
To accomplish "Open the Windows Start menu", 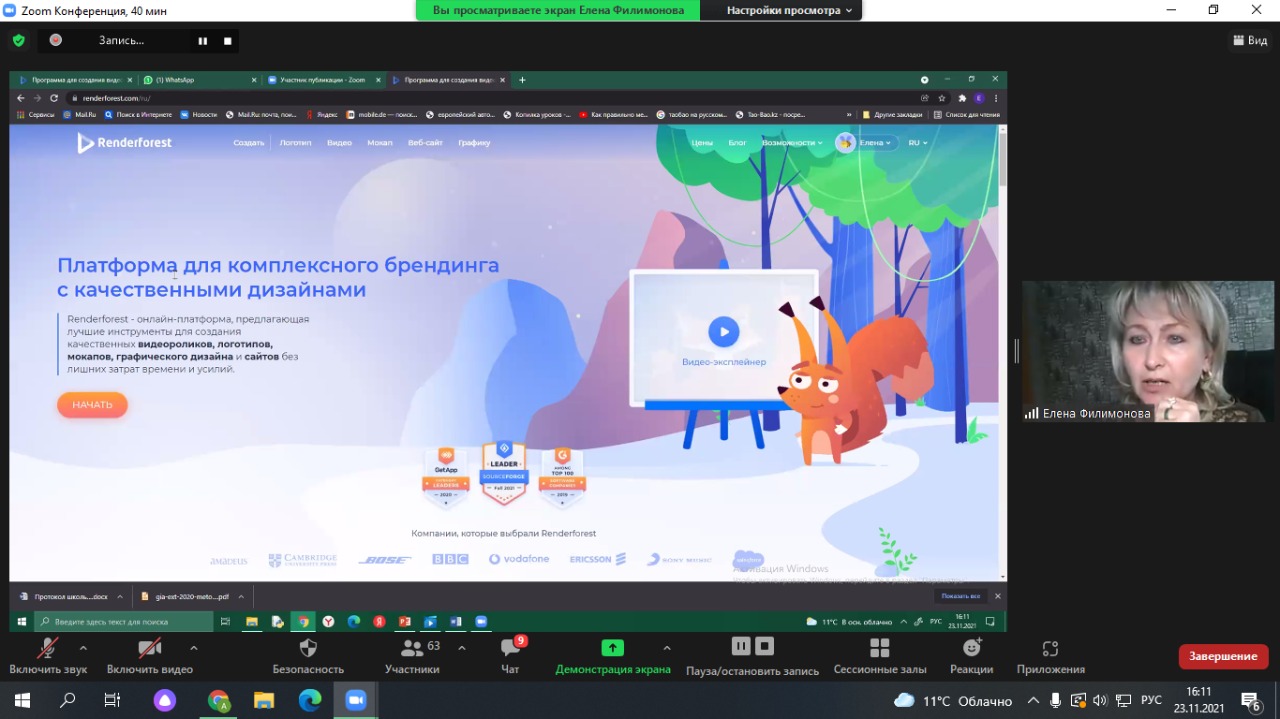I will 22,700.
